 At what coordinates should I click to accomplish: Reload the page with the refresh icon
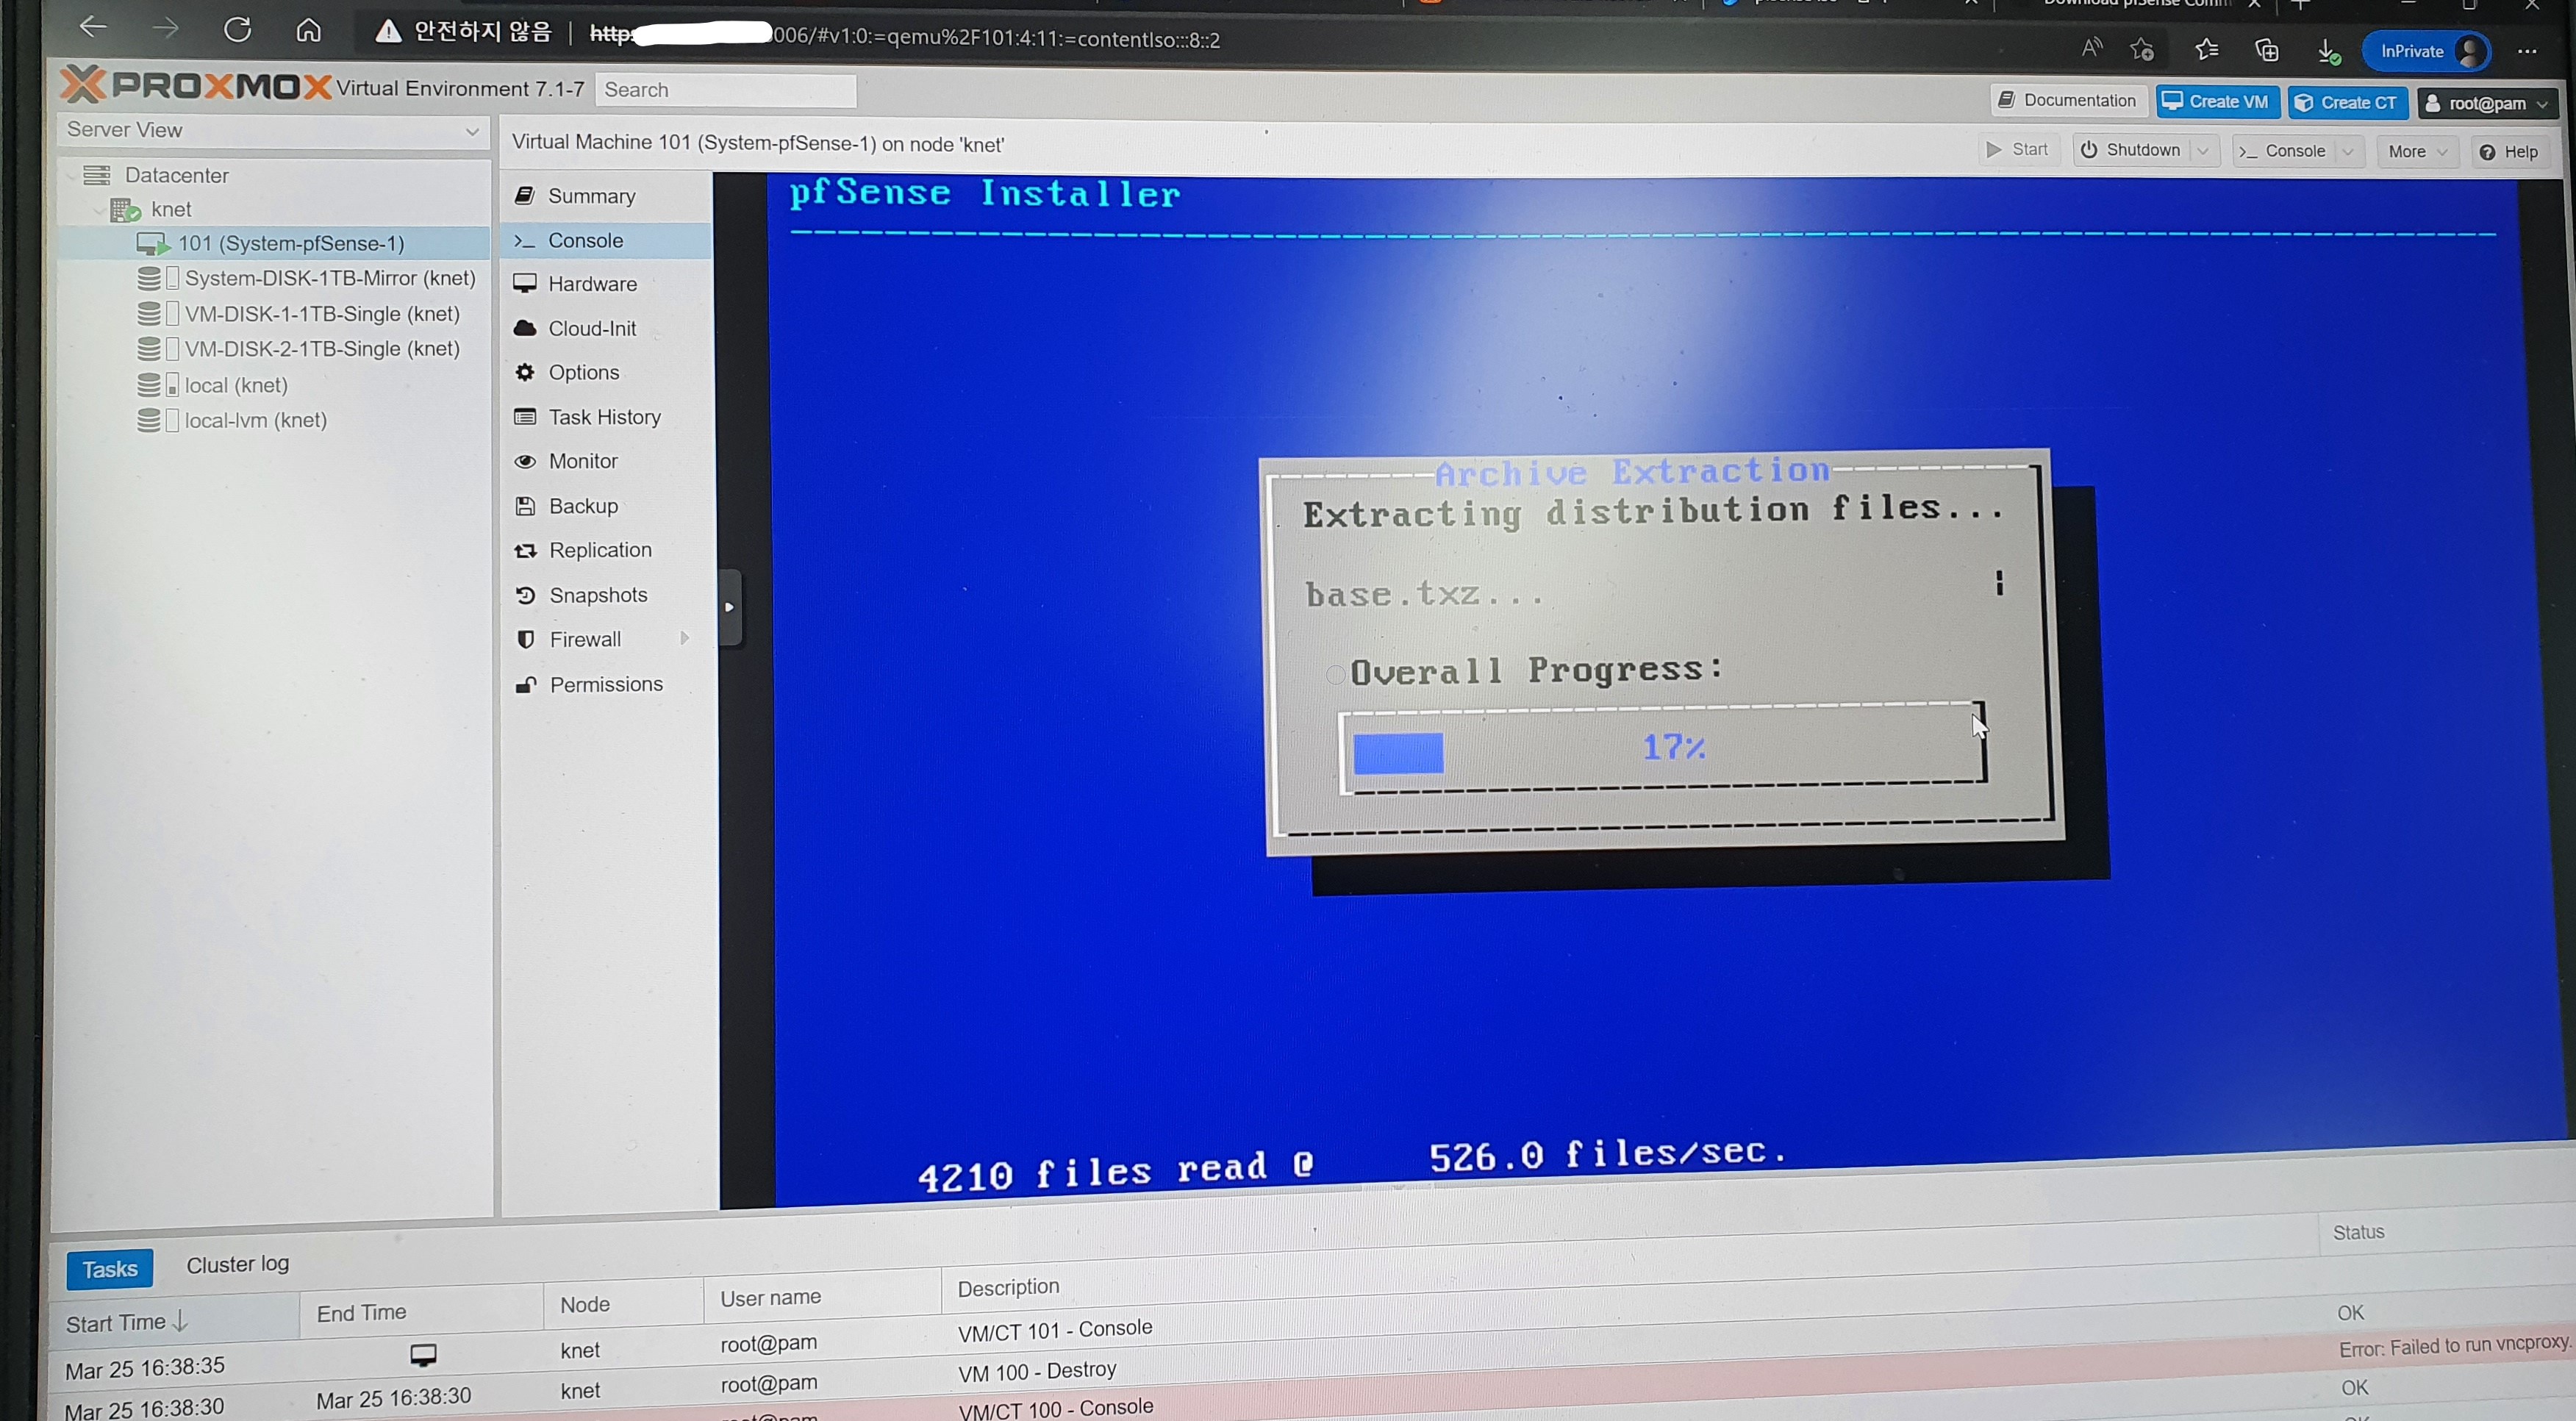click(x=237, y=29)
